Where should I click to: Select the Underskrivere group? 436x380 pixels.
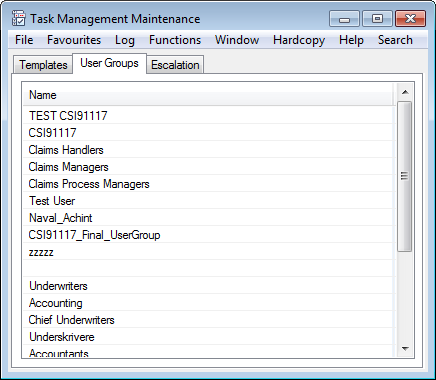[x=208, y=337]
